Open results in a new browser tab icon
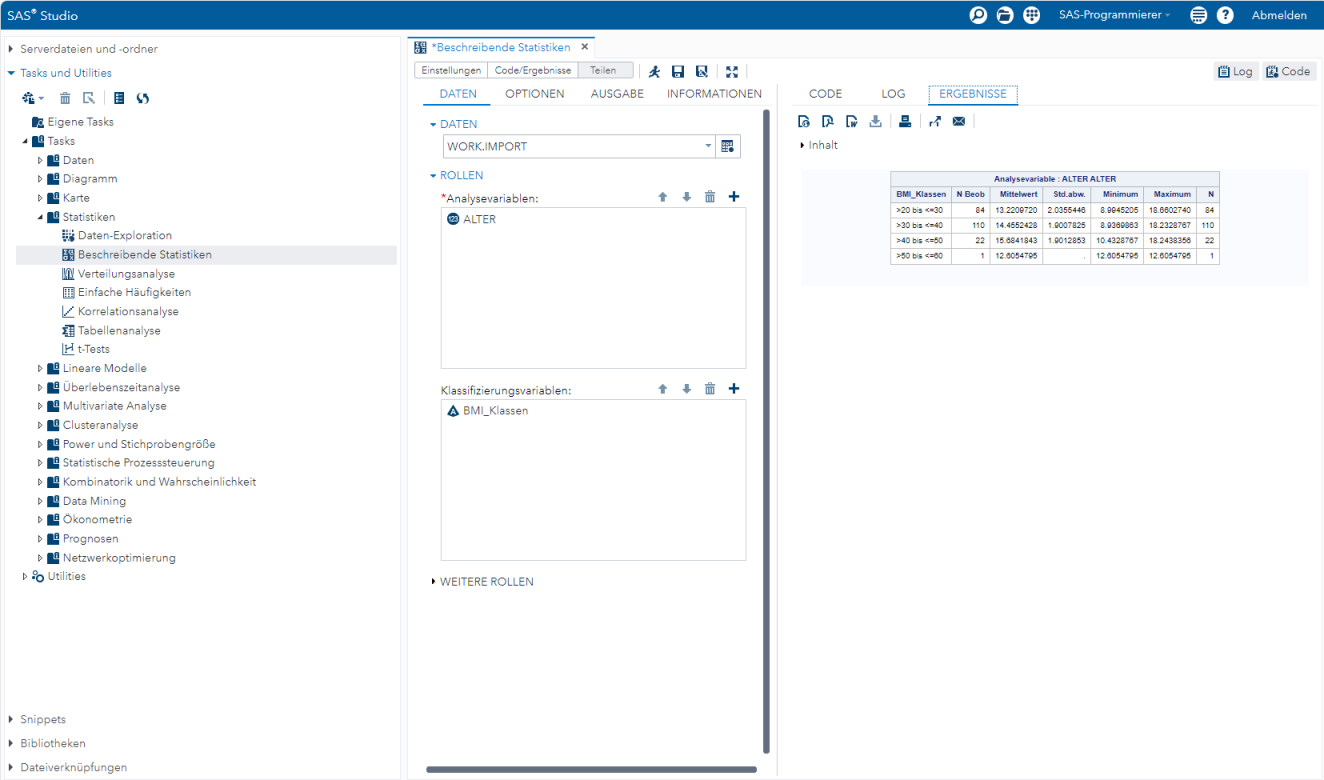This screenshot has height=780, width=1324. [935, 121]
